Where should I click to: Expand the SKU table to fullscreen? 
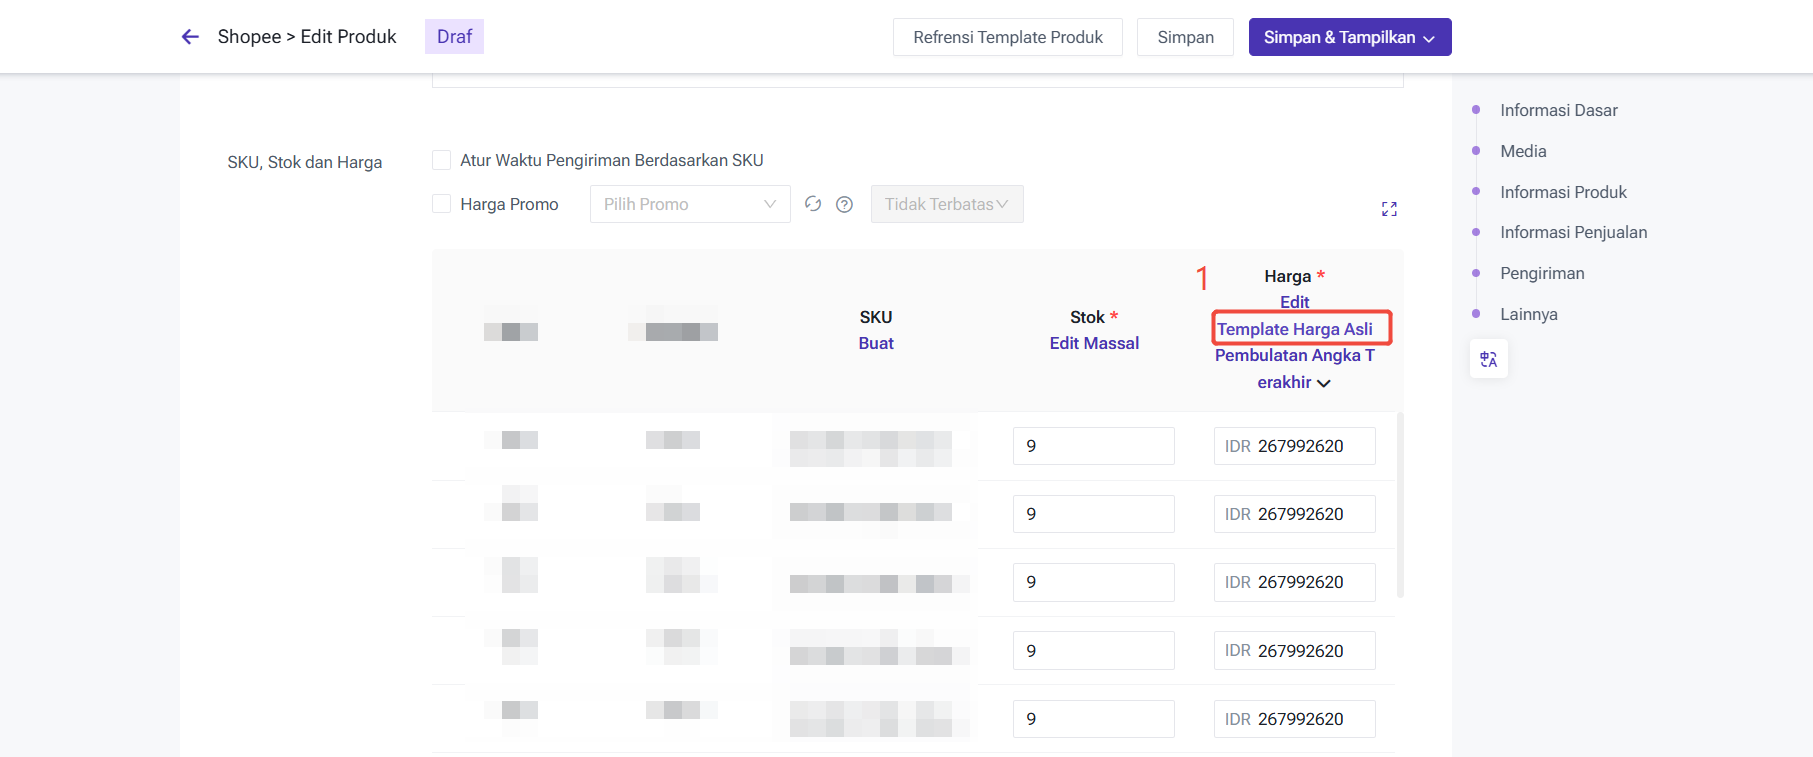coord(1389,209)
